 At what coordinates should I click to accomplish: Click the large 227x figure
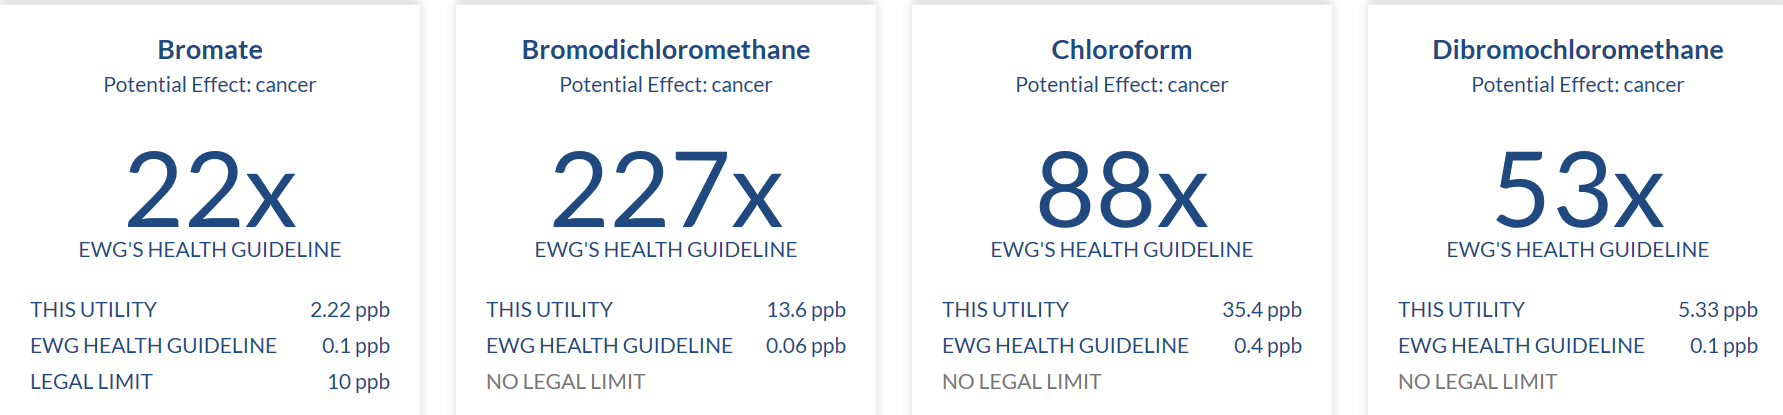[x=666, y=190]
